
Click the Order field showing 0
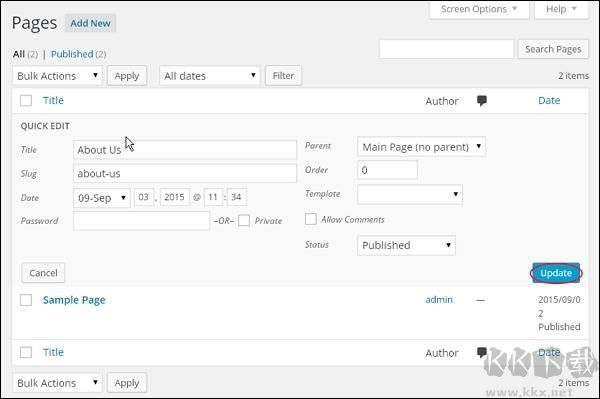(387, 170)
